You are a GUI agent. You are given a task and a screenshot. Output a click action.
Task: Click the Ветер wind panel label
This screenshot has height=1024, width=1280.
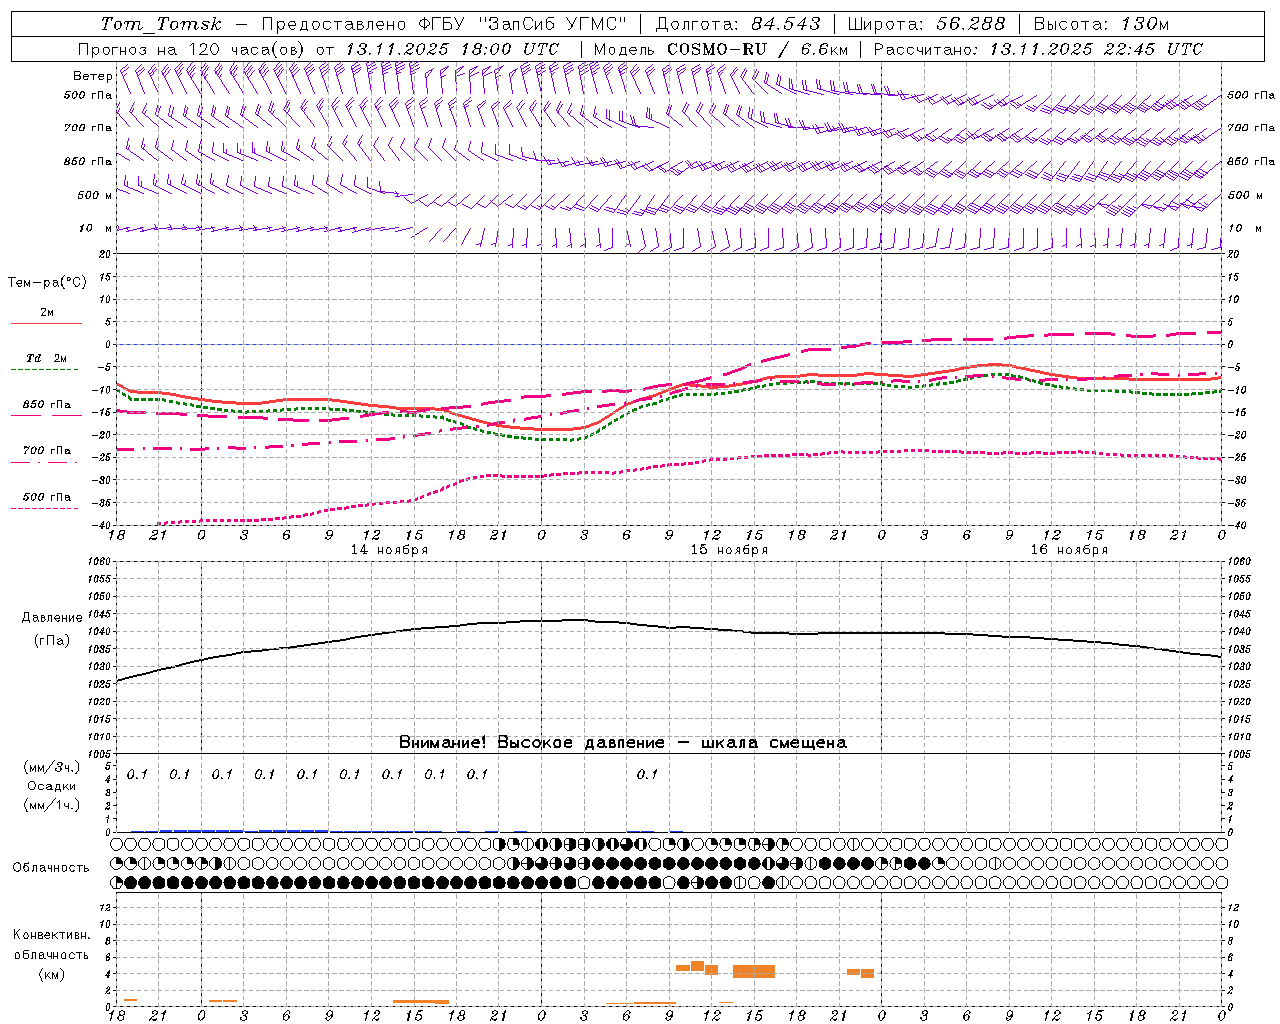pyautogui.click(x=93, y=76)
